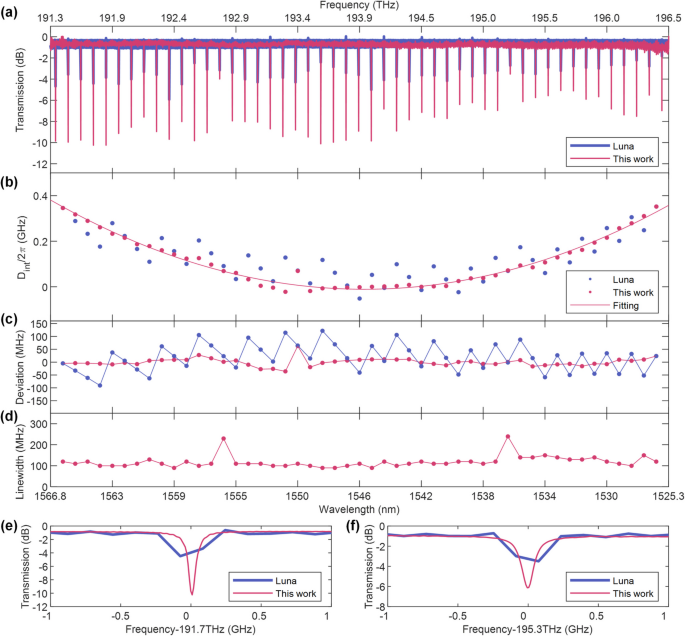The width and height of the screenshot is (685, 636).
Task: Click the pink This work line swatch in panel (f) legend
Action: (582, 593)
